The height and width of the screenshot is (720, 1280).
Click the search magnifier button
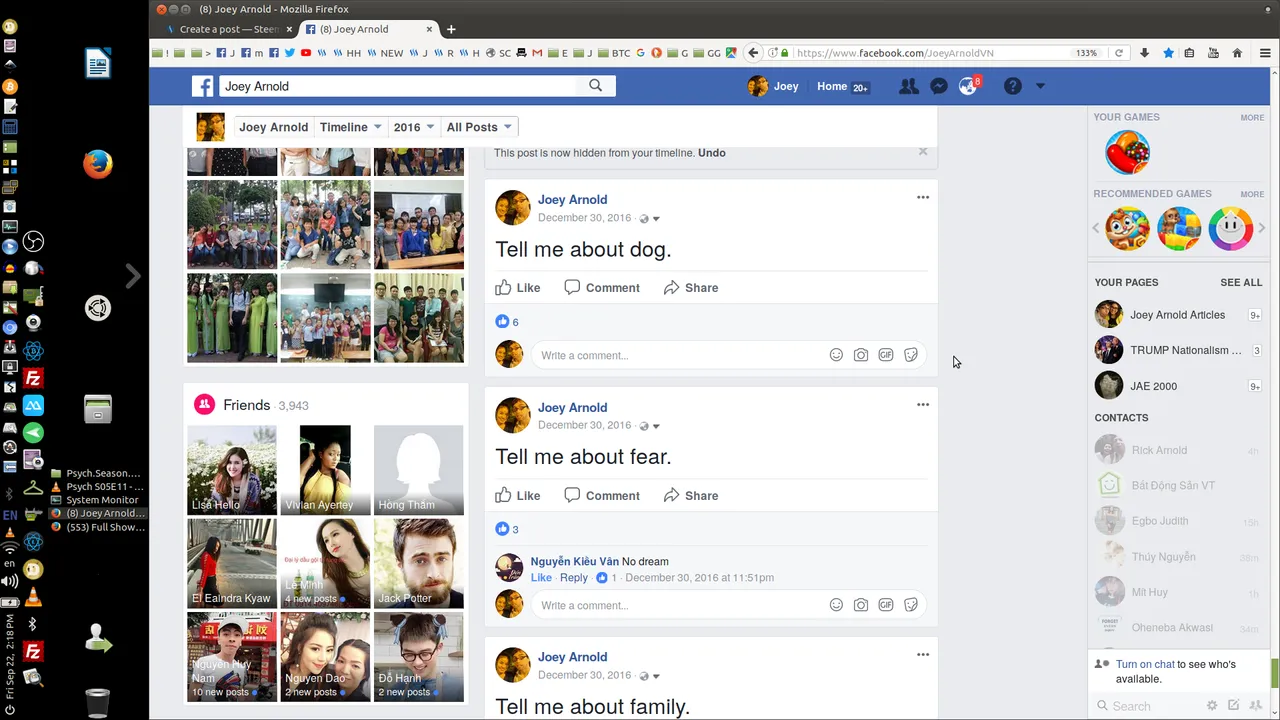click(596, 86)
